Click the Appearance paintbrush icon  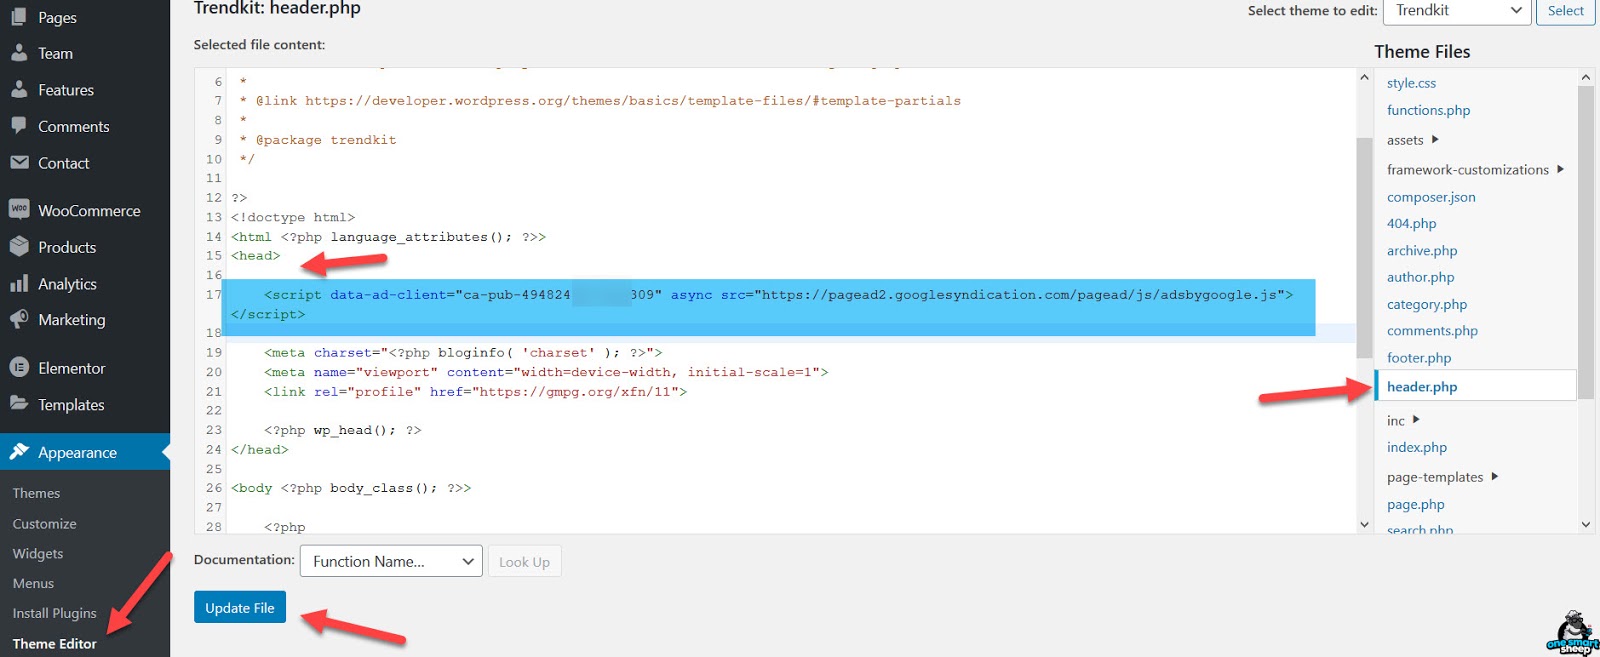pos(19,451)
